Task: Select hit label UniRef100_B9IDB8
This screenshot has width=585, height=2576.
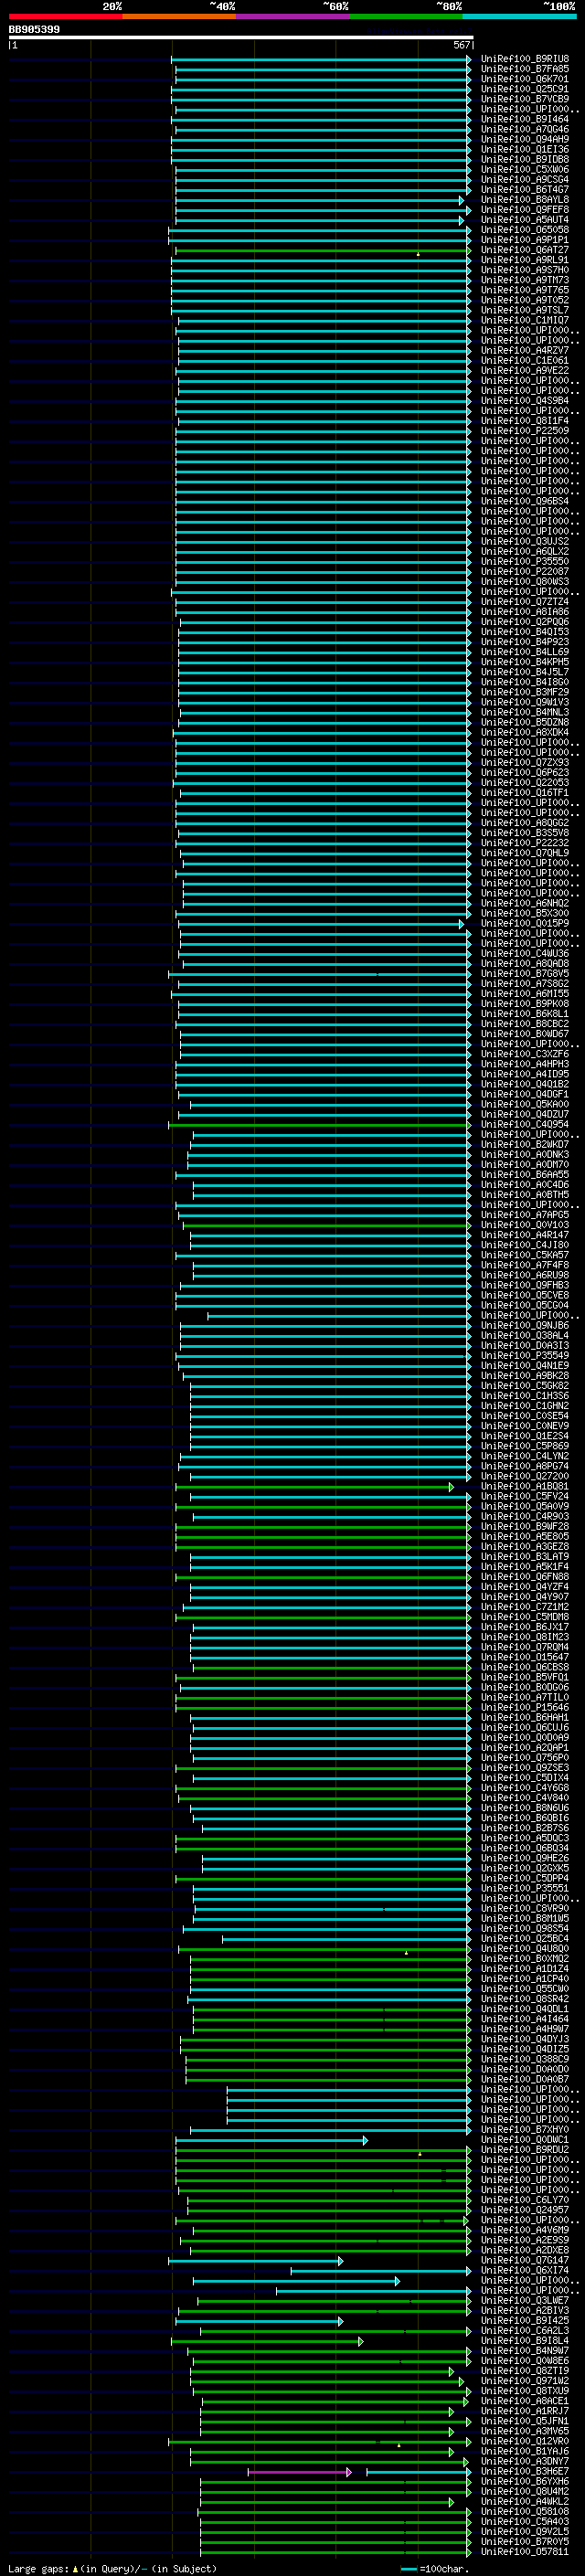Action: click(524, 159)
